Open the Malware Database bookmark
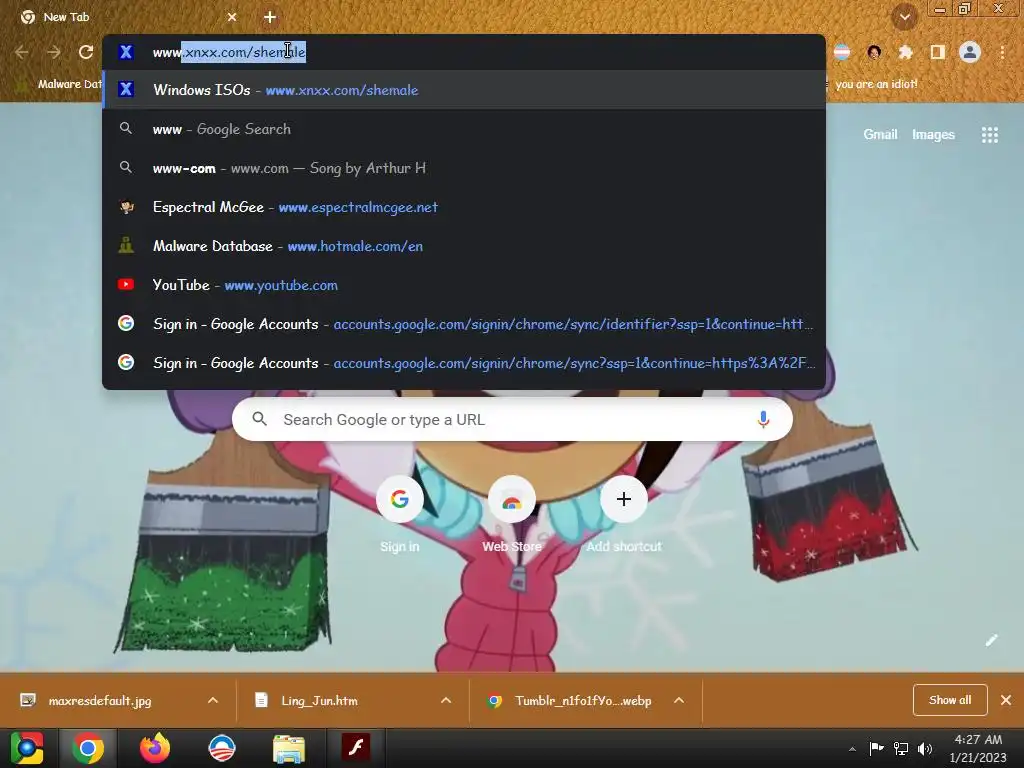 coord(59,84)
